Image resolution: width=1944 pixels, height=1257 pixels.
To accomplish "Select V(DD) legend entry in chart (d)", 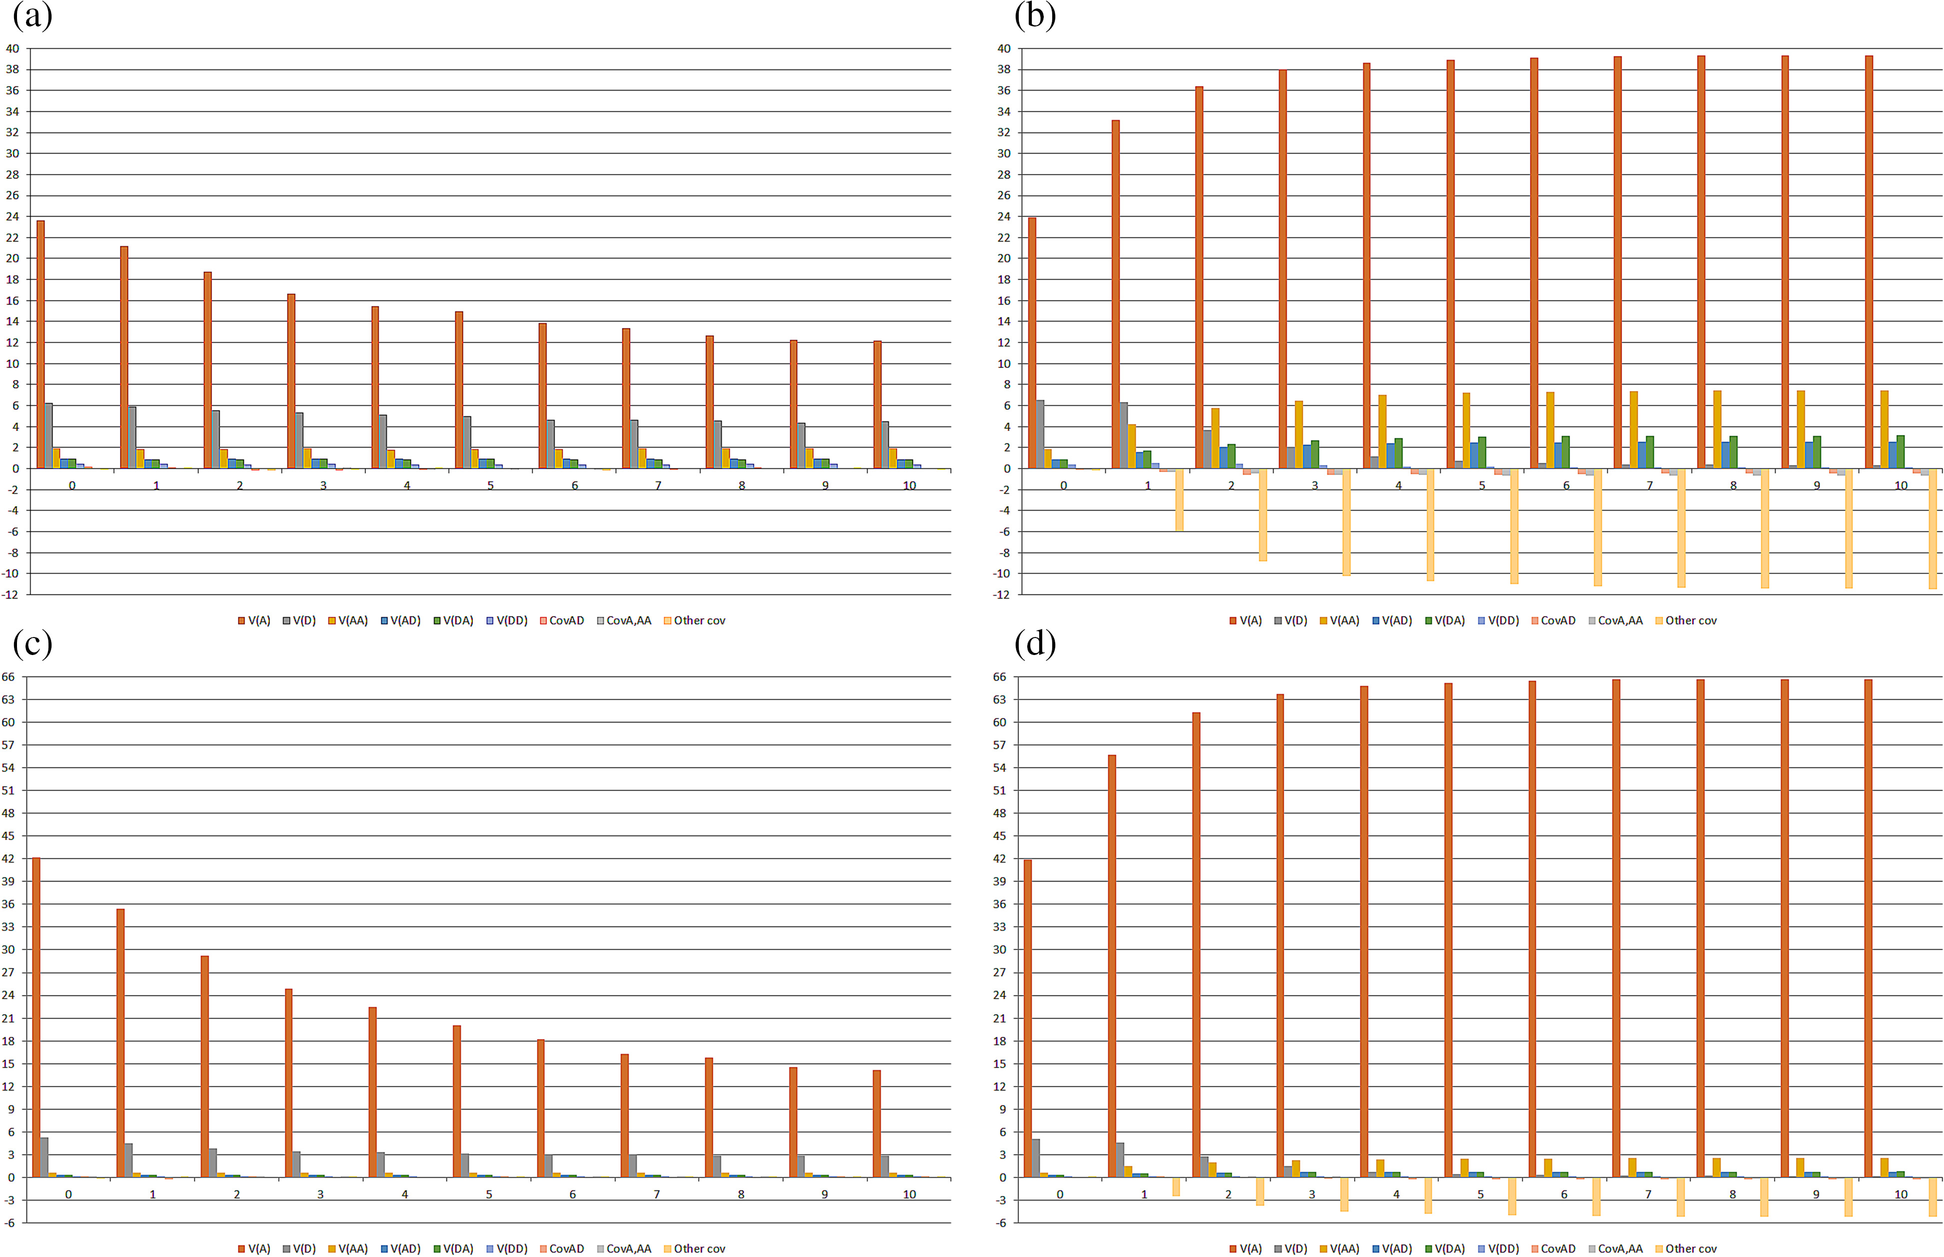I will tap(1498, 1249).
